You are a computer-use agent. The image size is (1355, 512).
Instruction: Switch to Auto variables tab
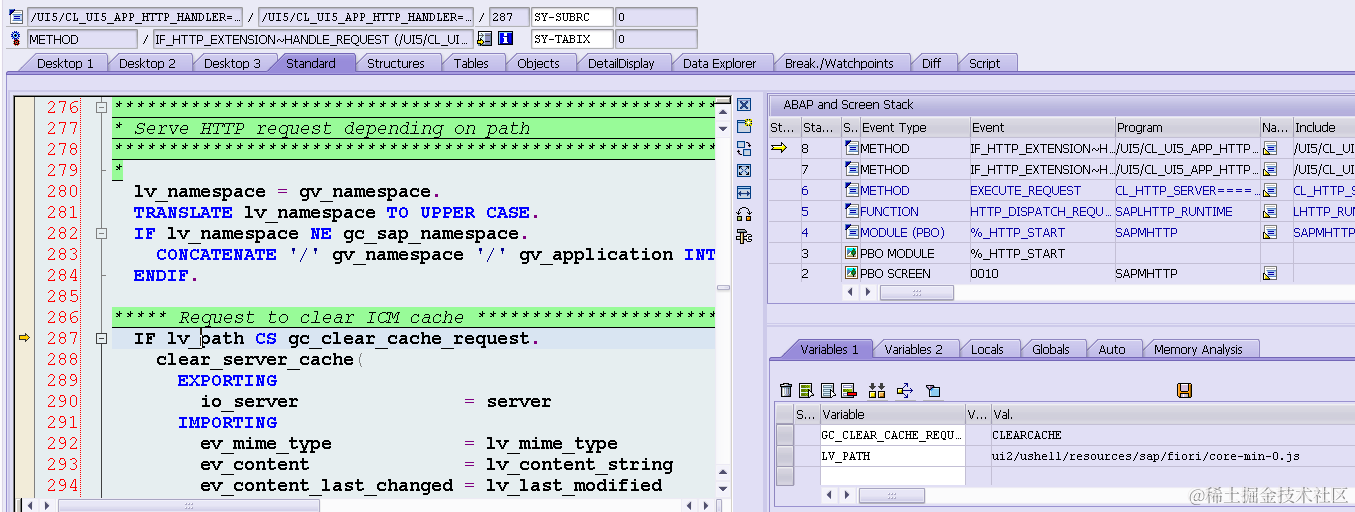click(1112, 349)
